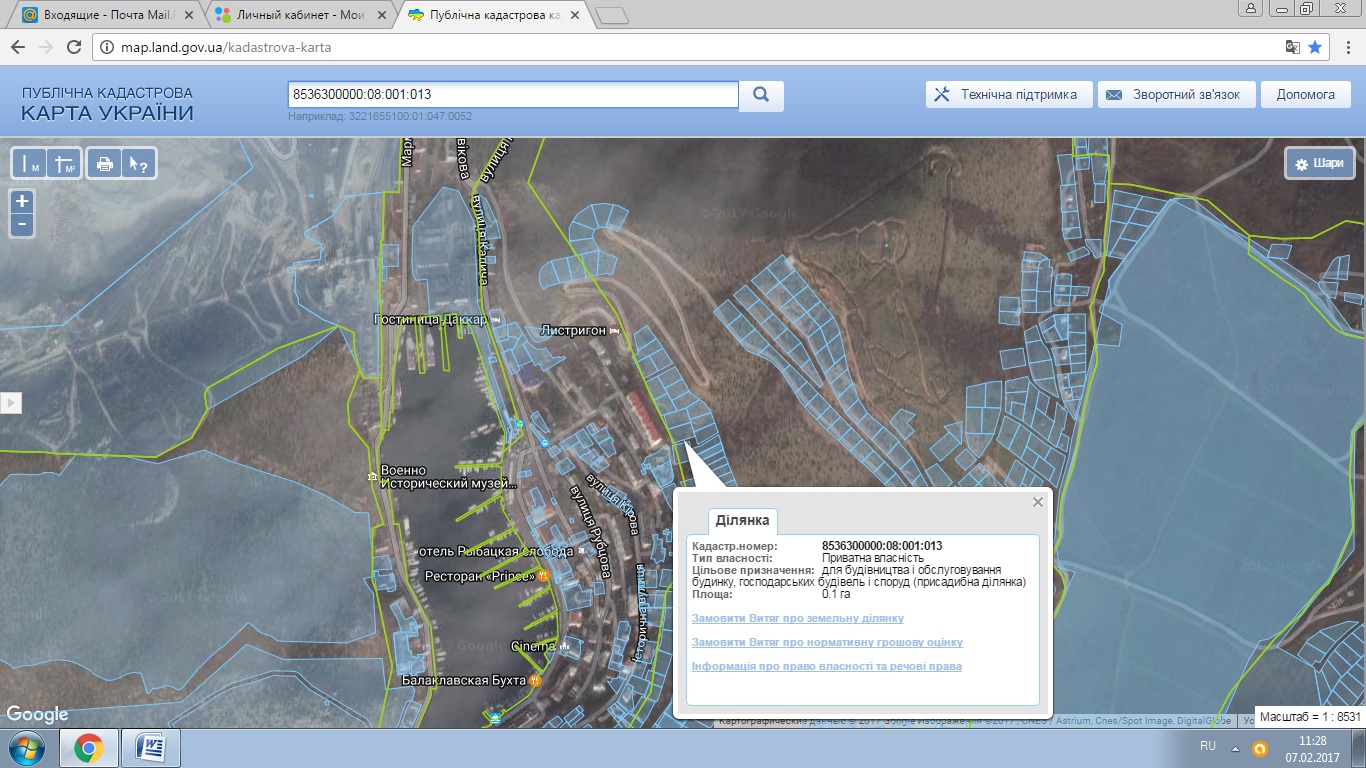Open Інформація про право власності link
Screen dimensions: 1366x768
pyautogui.click(x=826, y=666)
